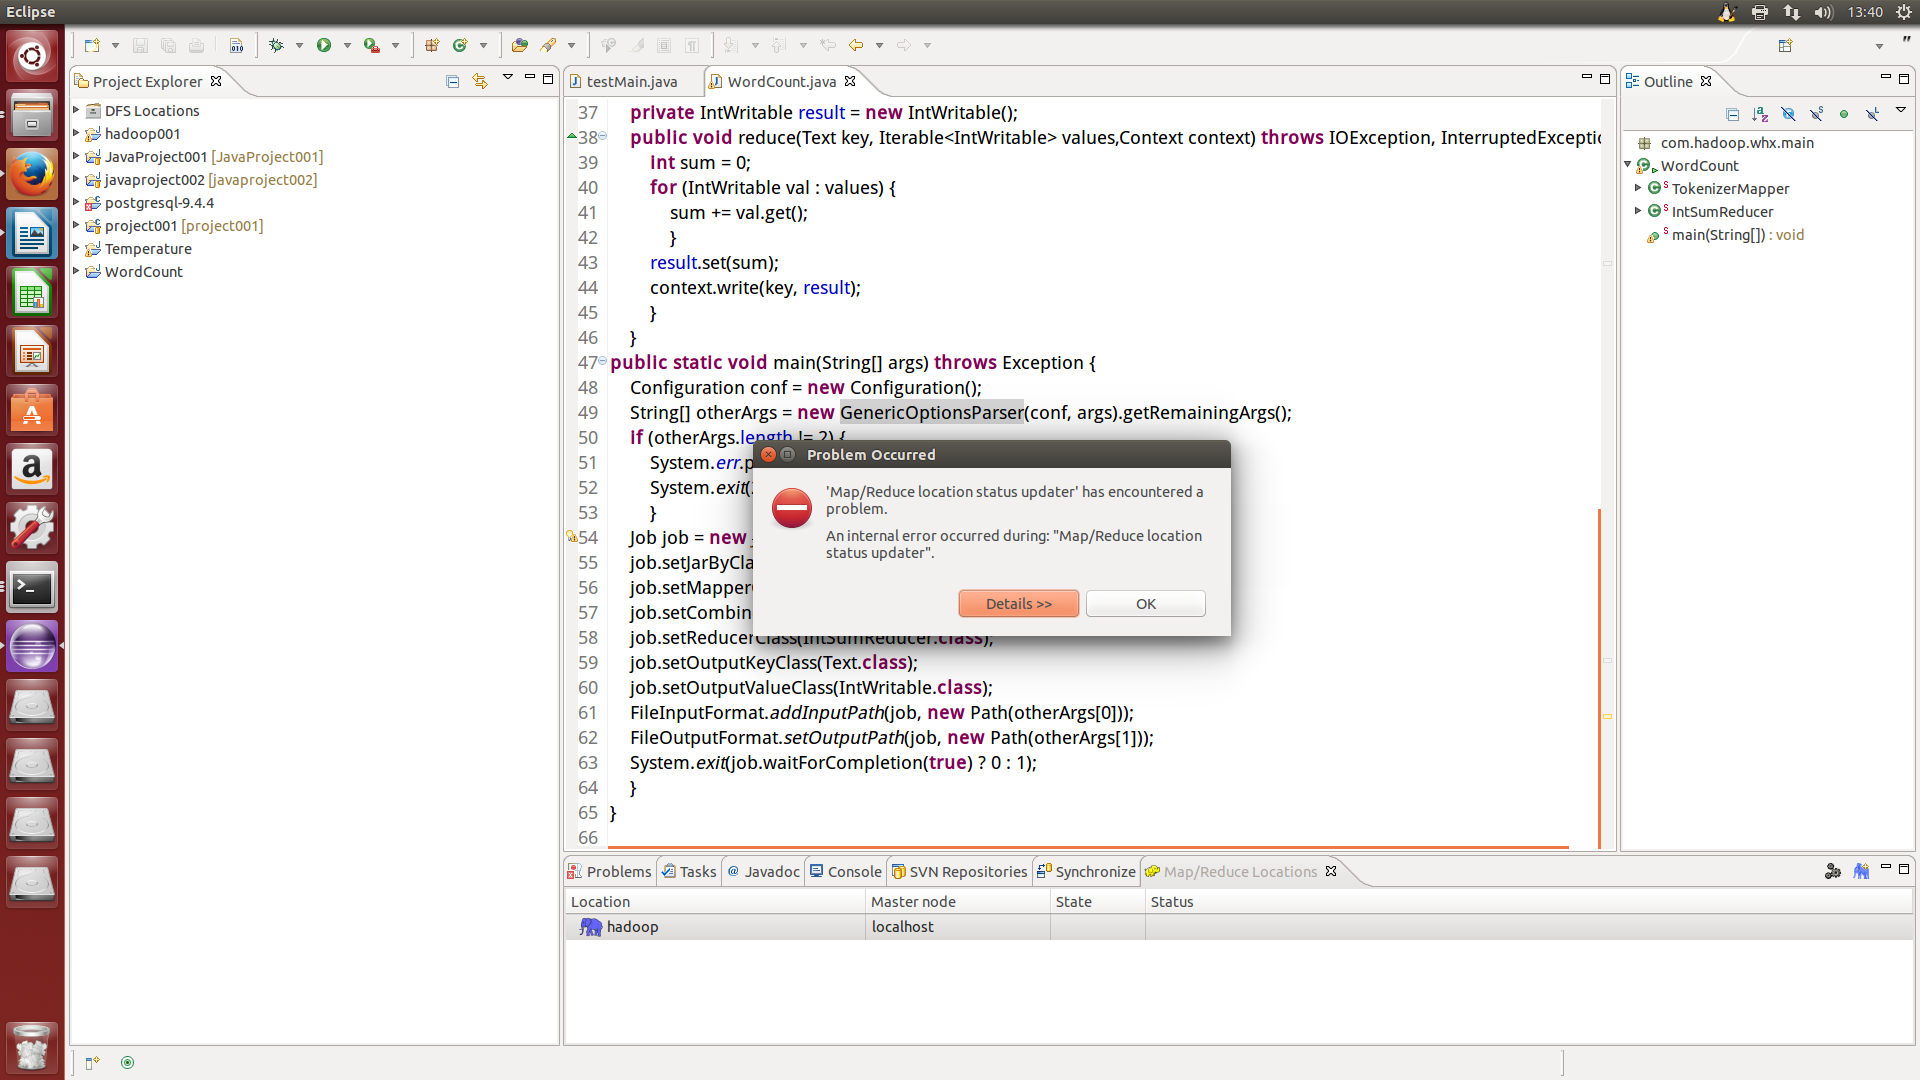Click the New wizard toolbar icon

click(92, 45)
